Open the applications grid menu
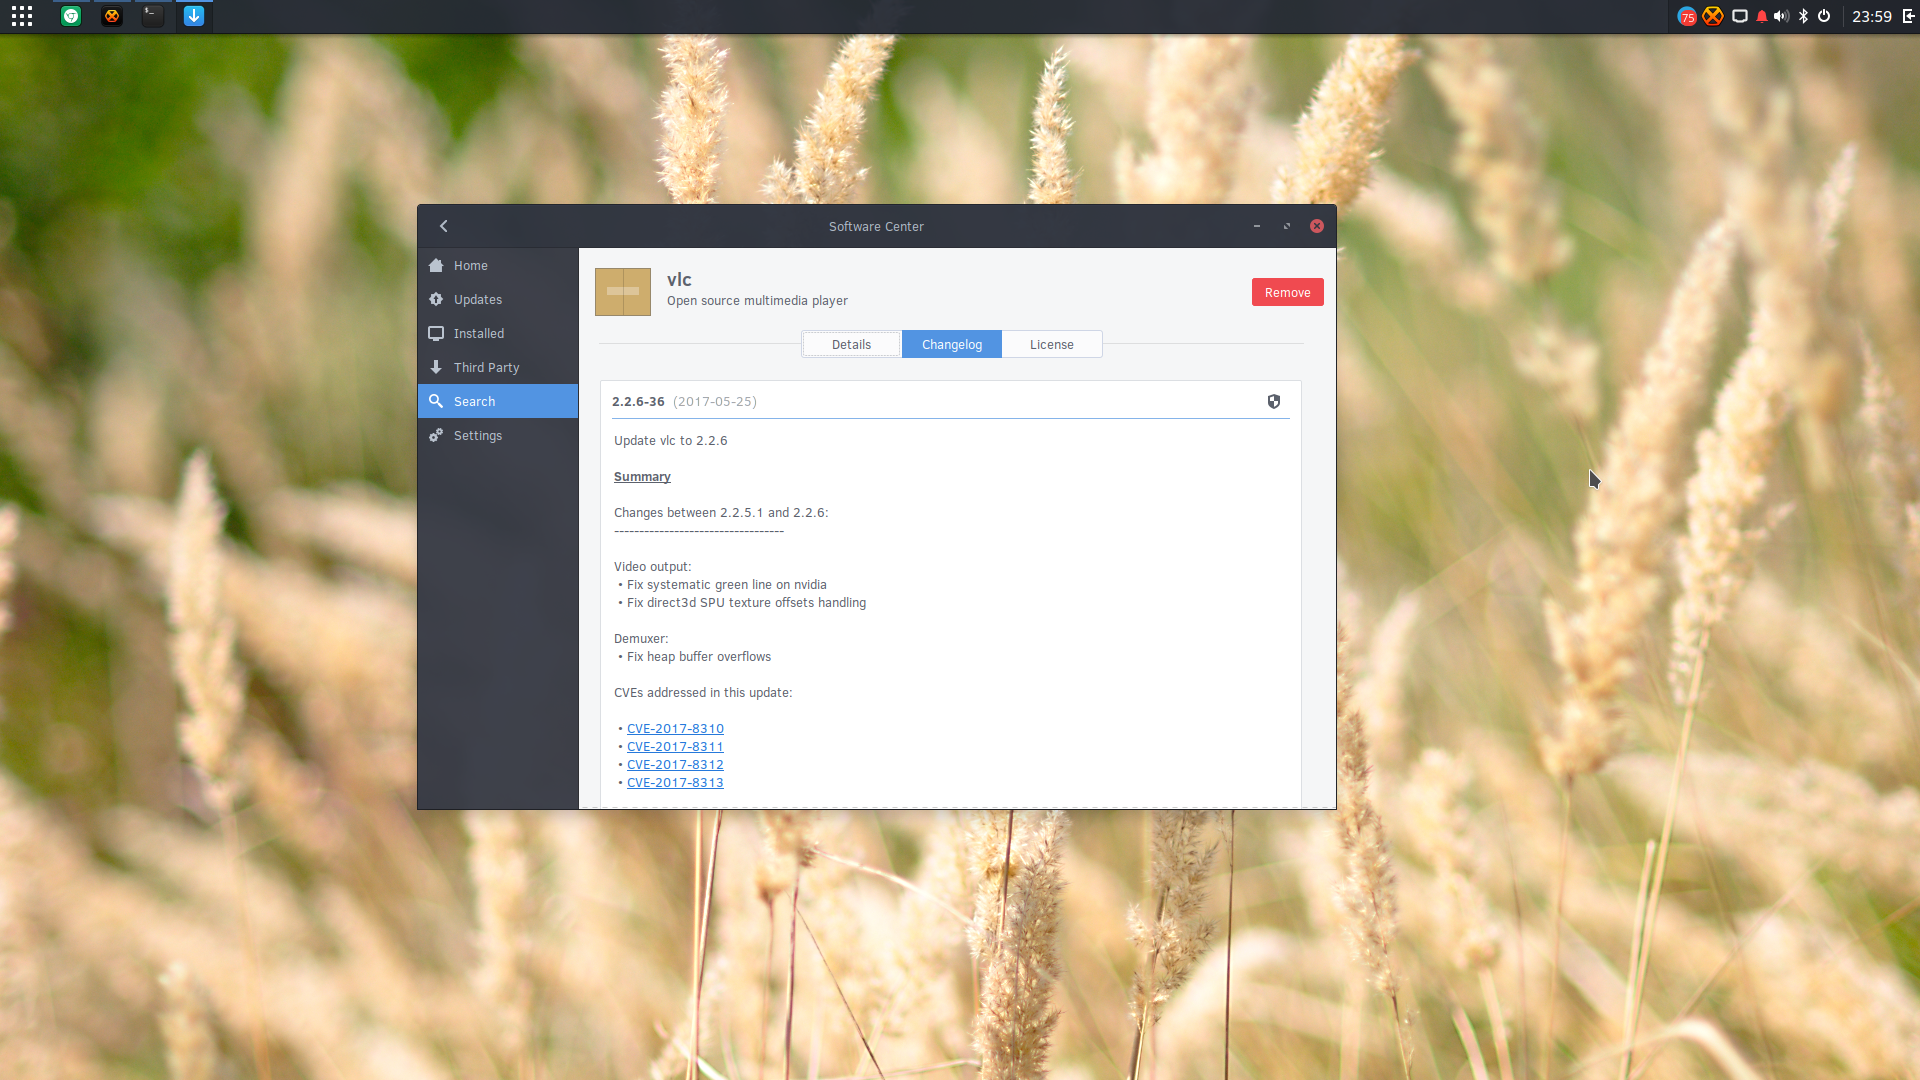Image resolution: width=1920 pixels, height=1080 pixels. (22, 16)
